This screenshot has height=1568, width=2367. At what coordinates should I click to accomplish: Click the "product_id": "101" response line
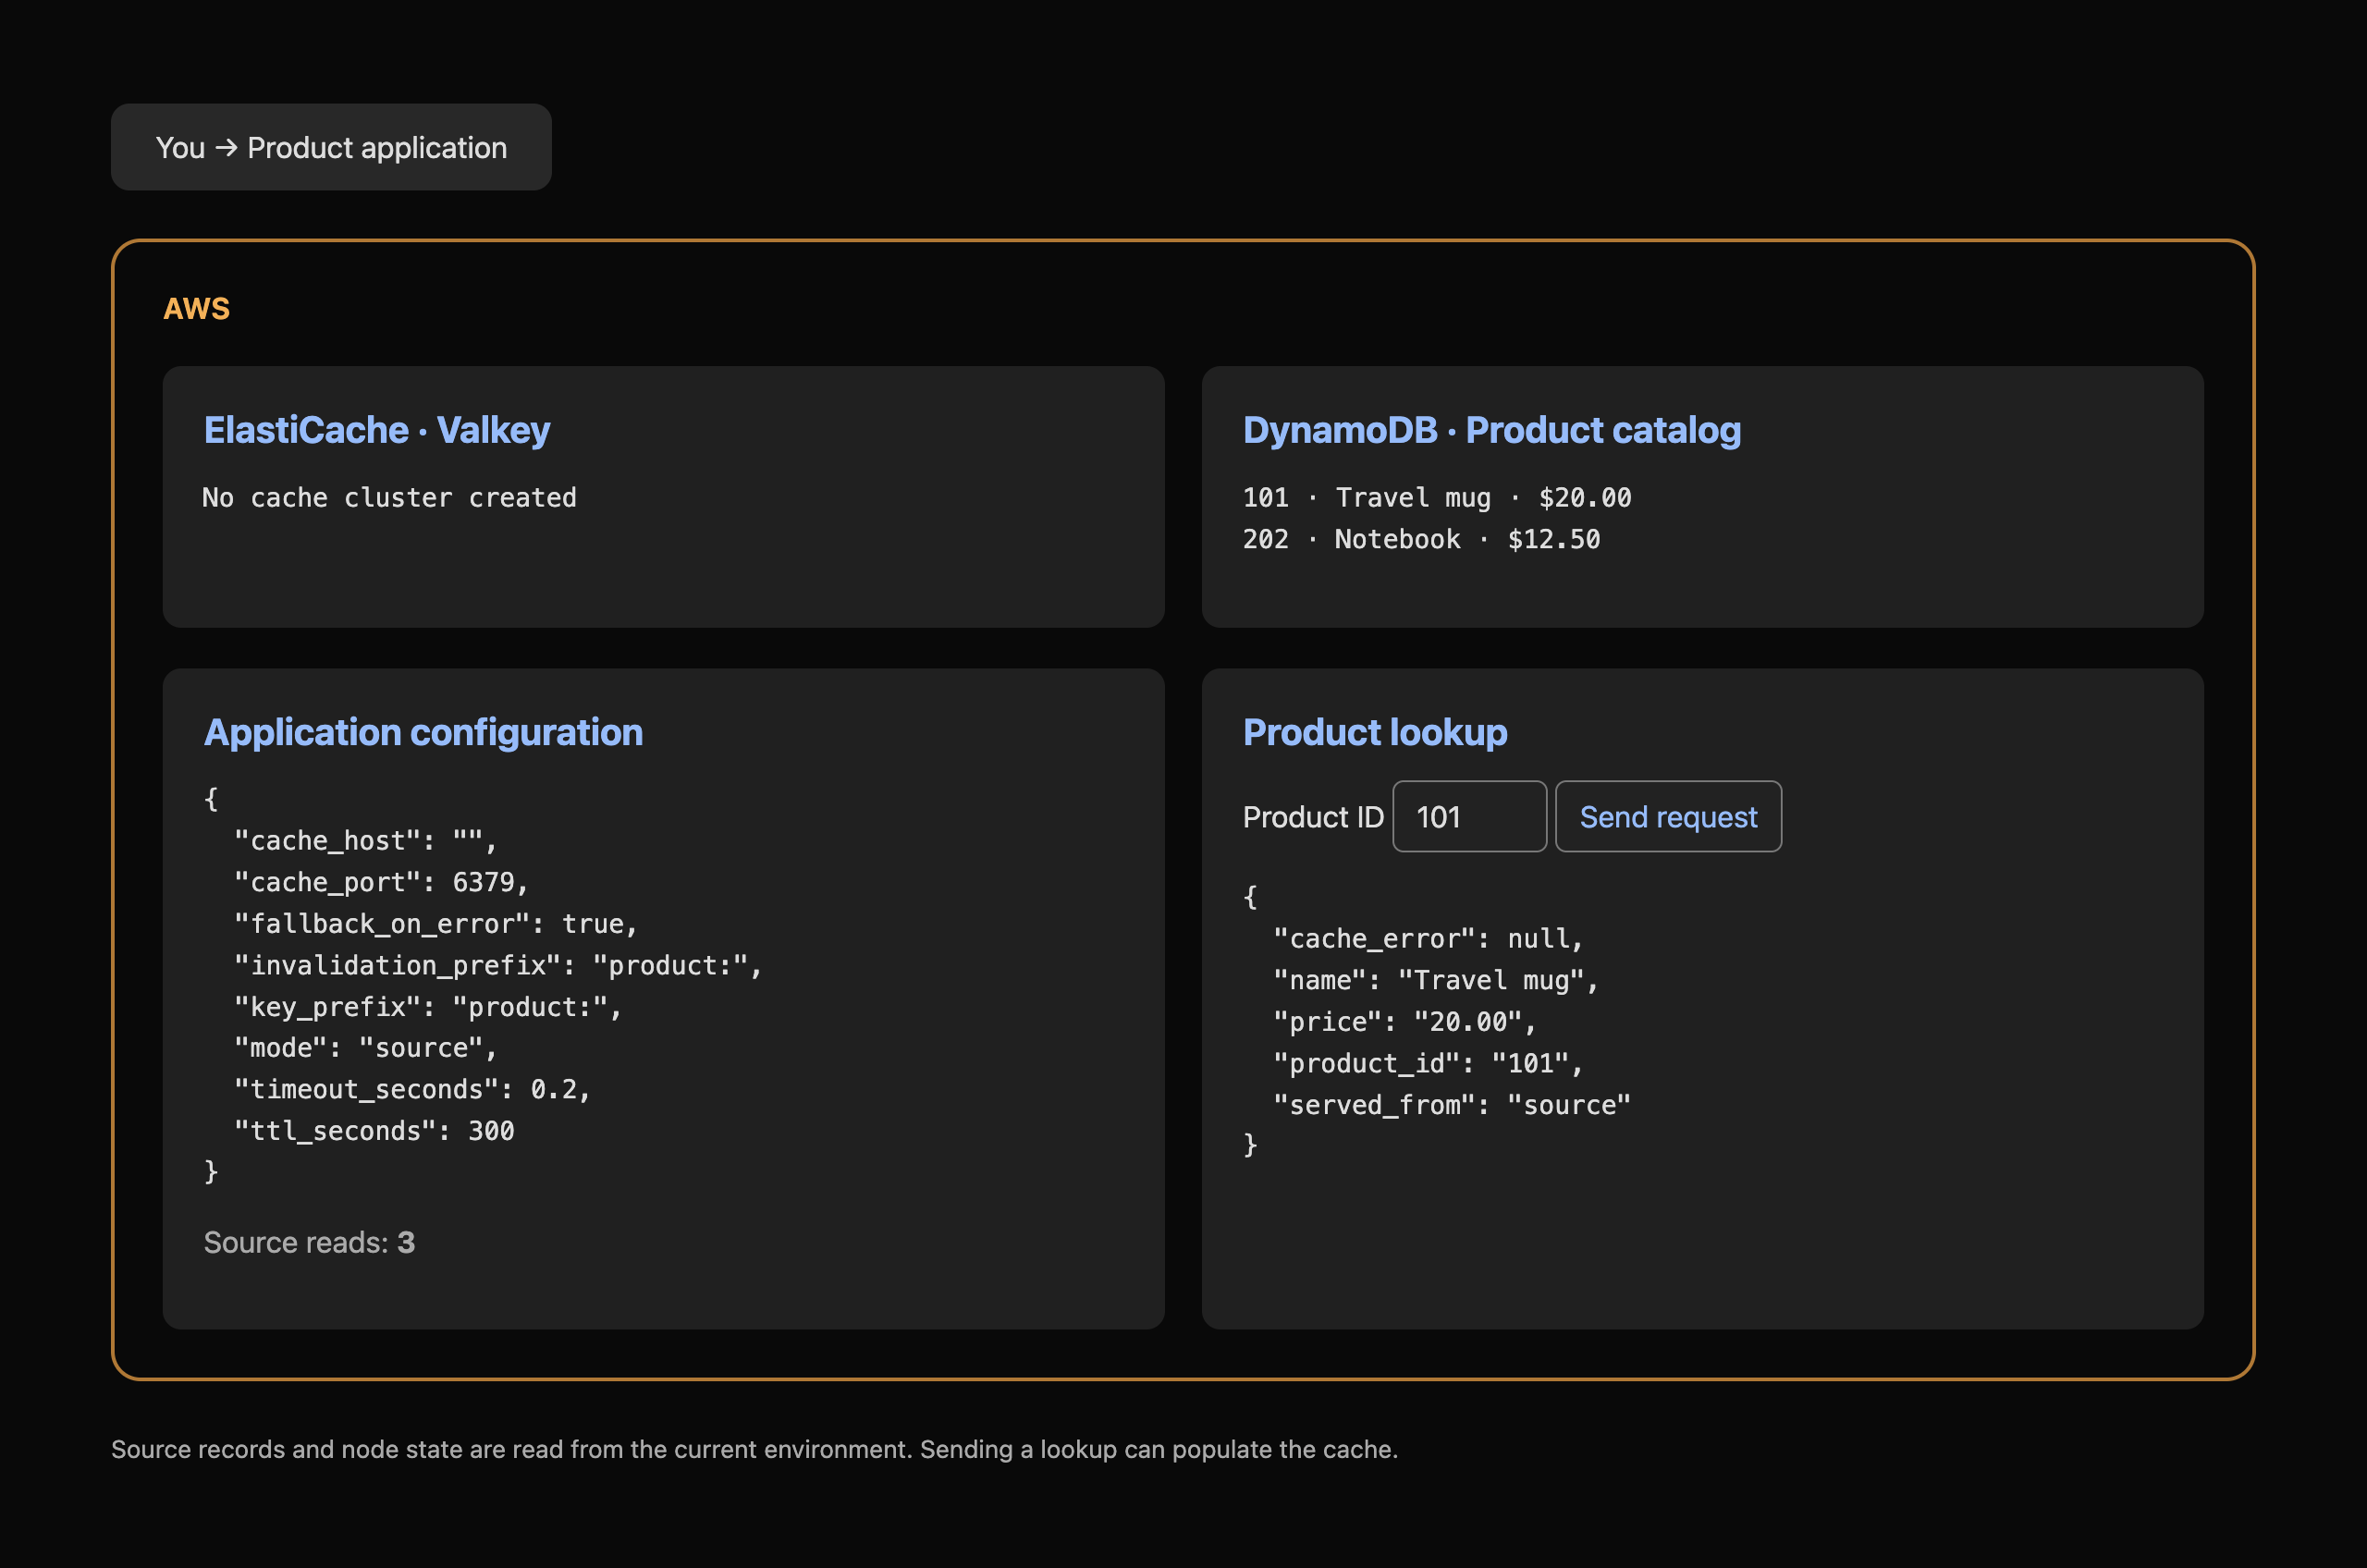click(1428, 1063)
